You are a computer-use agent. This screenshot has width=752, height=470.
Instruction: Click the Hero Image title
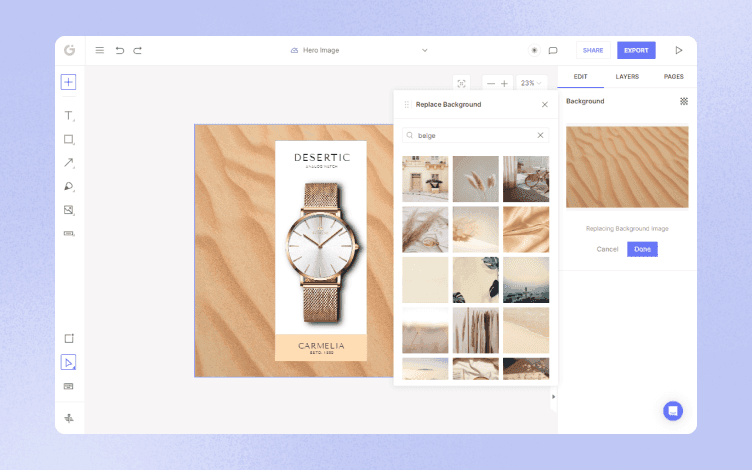point(321,50)
